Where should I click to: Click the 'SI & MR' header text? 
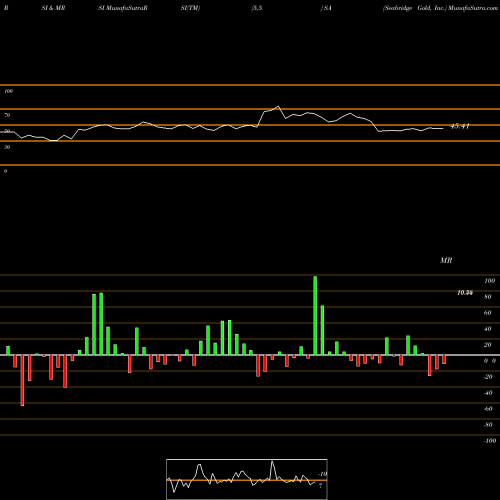[x=53, y=8]
